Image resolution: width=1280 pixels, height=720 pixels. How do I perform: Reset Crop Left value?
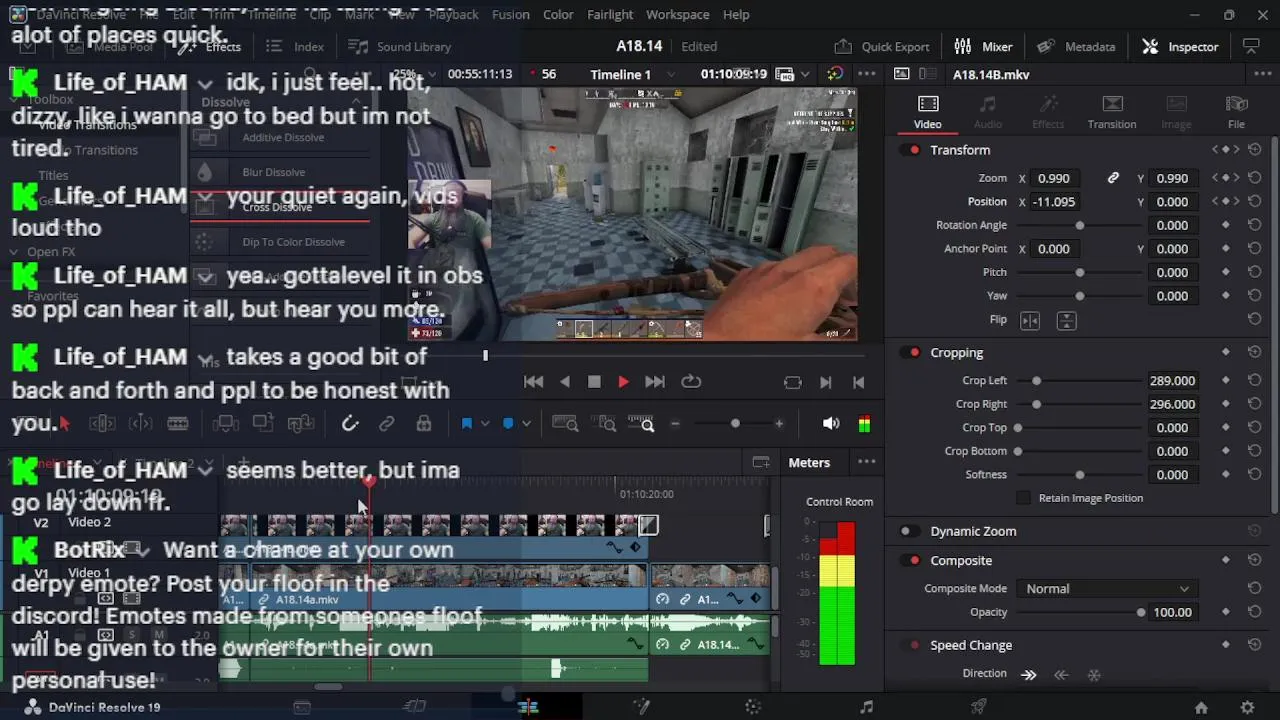pos(1254,381)
